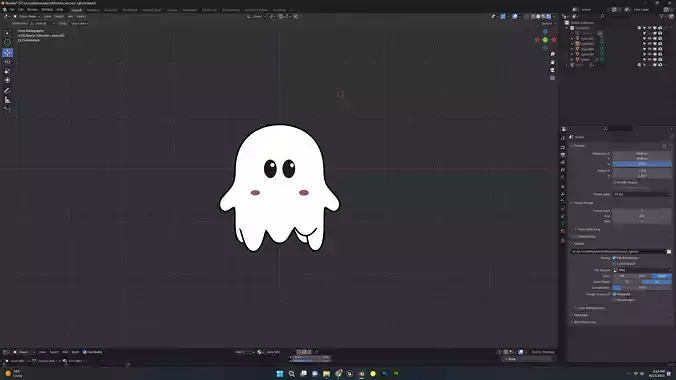
Task: Click the red X axis on gizmo
Action: (554, 40)
